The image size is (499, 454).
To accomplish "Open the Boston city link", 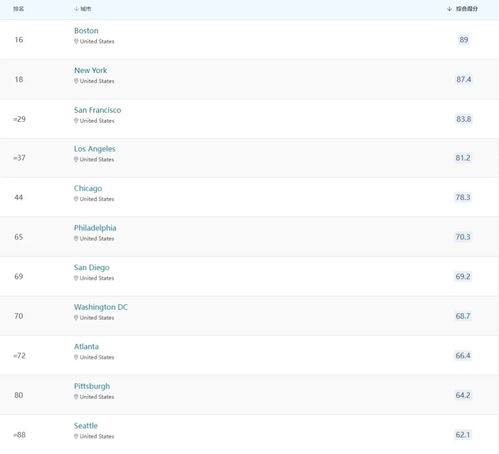I will (86, 31).
